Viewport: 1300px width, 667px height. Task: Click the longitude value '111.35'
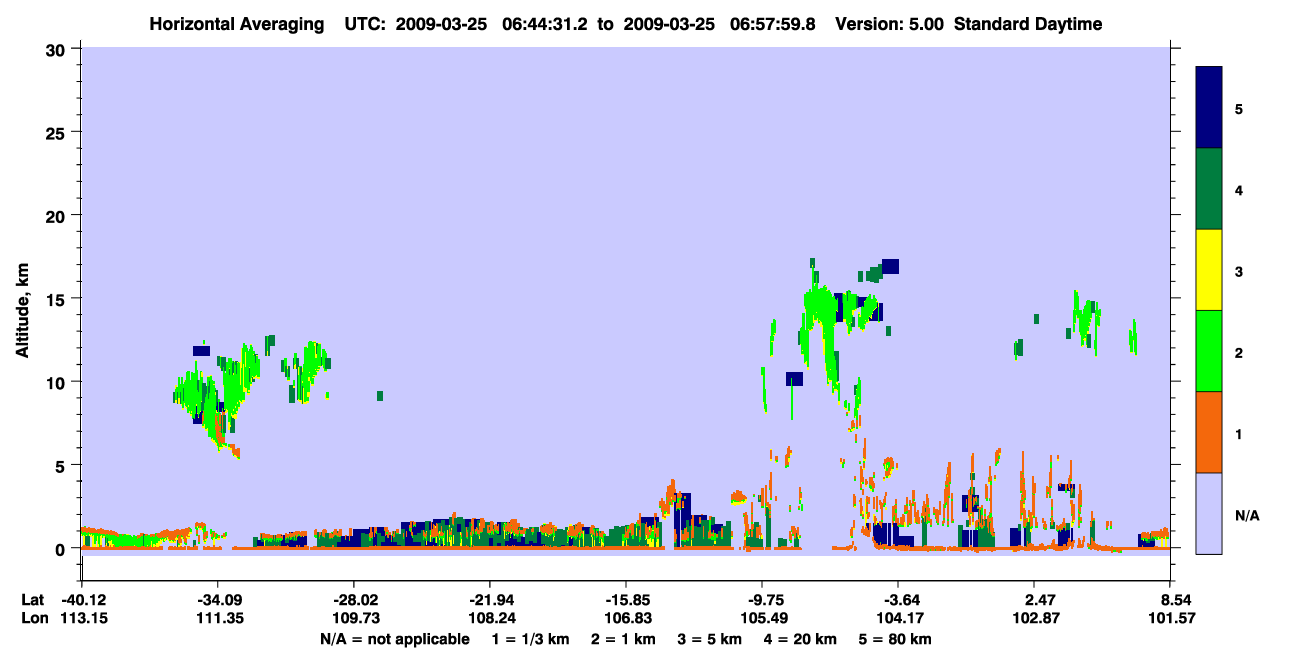218,619
